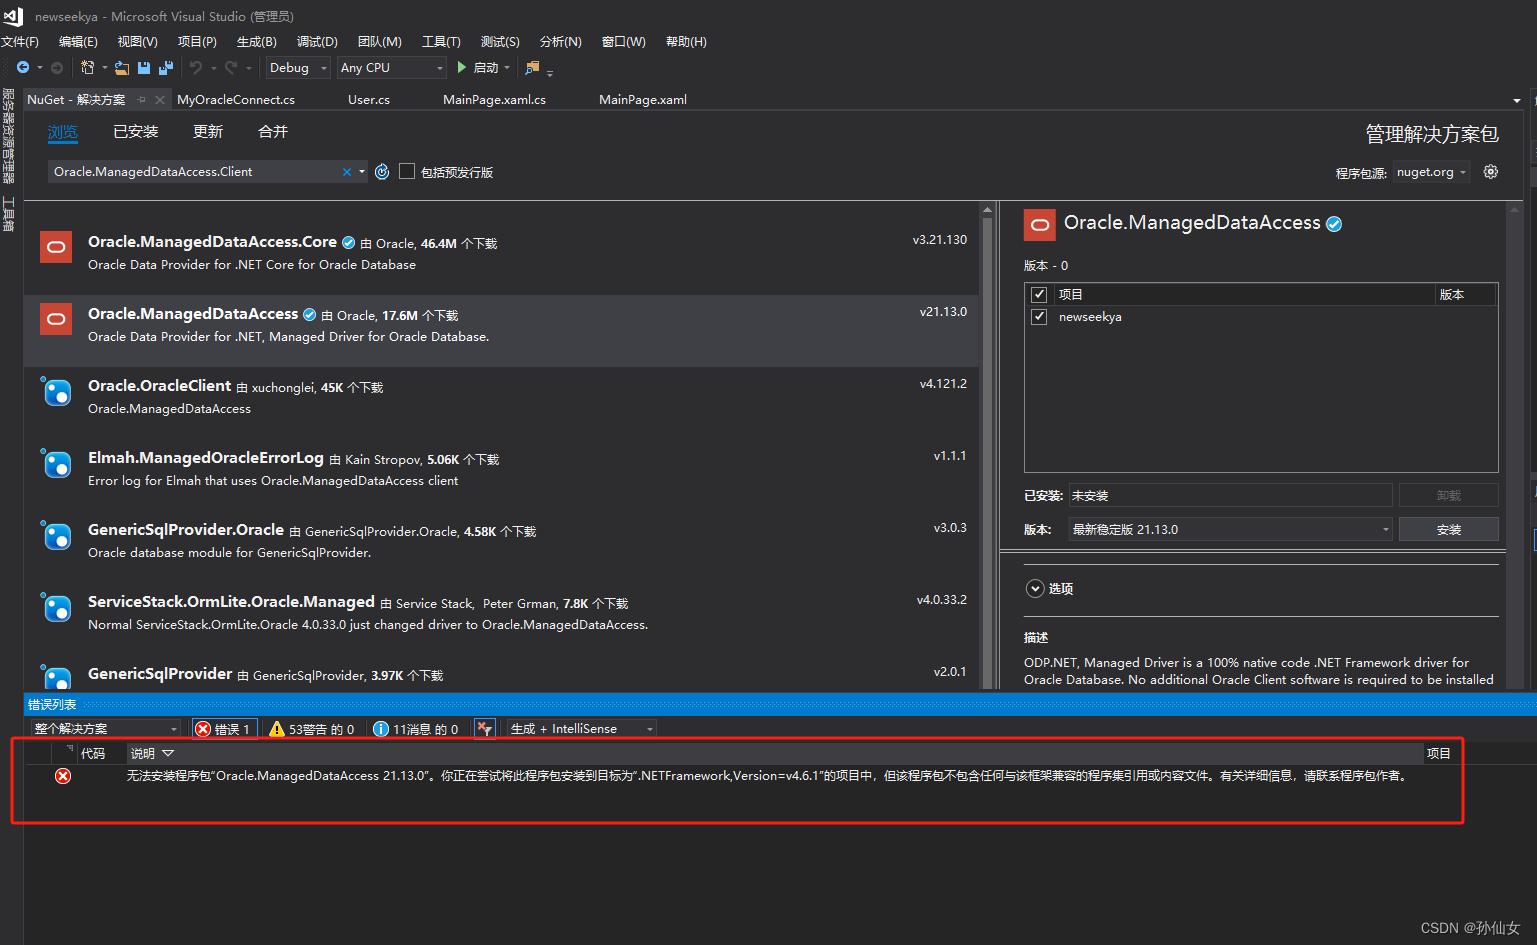Click the Navigate Forward arrow icon
Screen dimensions: 1537x945
[x=57, y=67]
